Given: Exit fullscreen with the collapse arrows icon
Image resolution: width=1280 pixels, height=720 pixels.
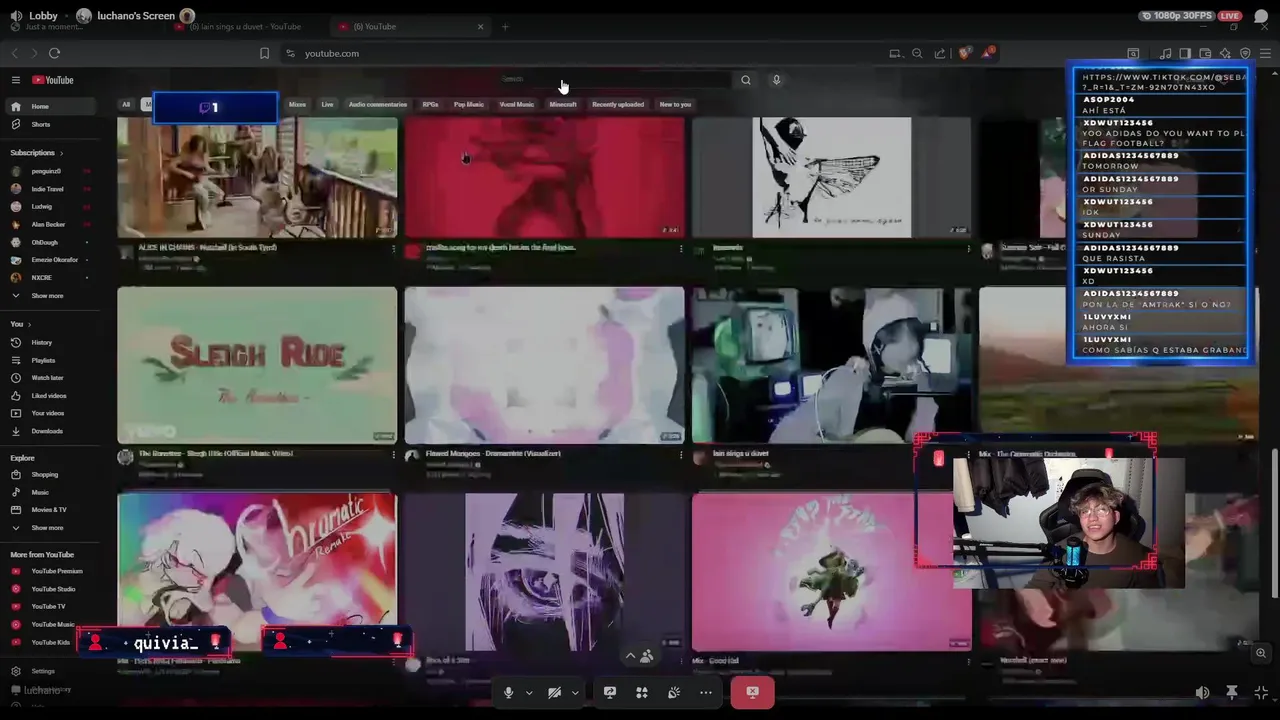Looking at the screenshot, I should coord(1261,692).
